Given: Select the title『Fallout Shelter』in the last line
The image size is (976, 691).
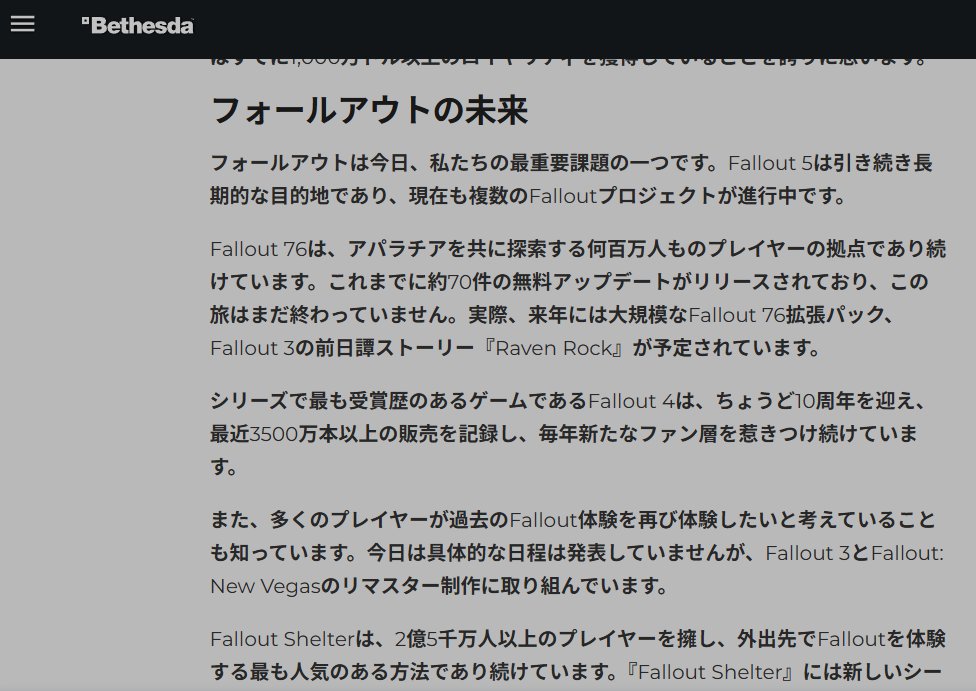Looking at the screenshot, I should (709, 672).
